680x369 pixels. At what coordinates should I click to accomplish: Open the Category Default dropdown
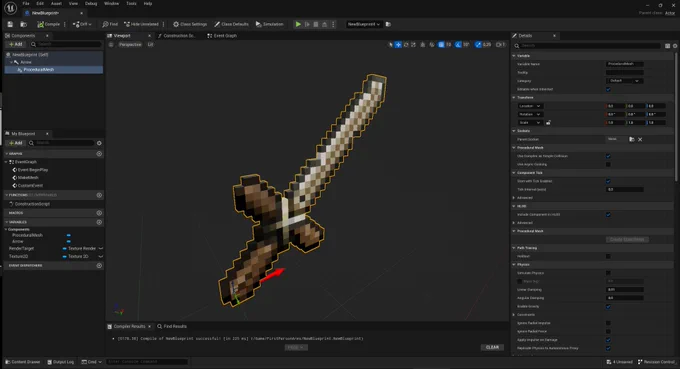point(624,81)
